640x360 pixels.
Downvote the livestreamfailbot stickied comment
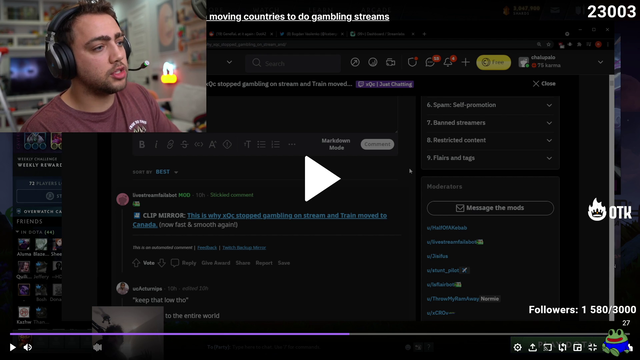coord(162,263)
